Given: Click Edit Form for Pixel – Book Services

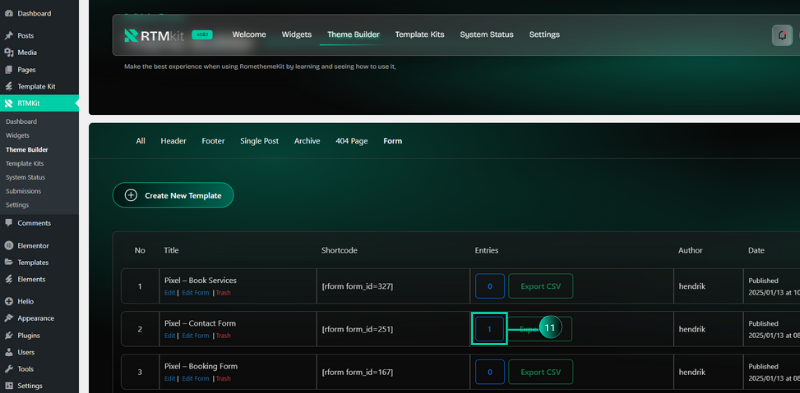Looking at the screenshot, I should (x=195, y=293).
